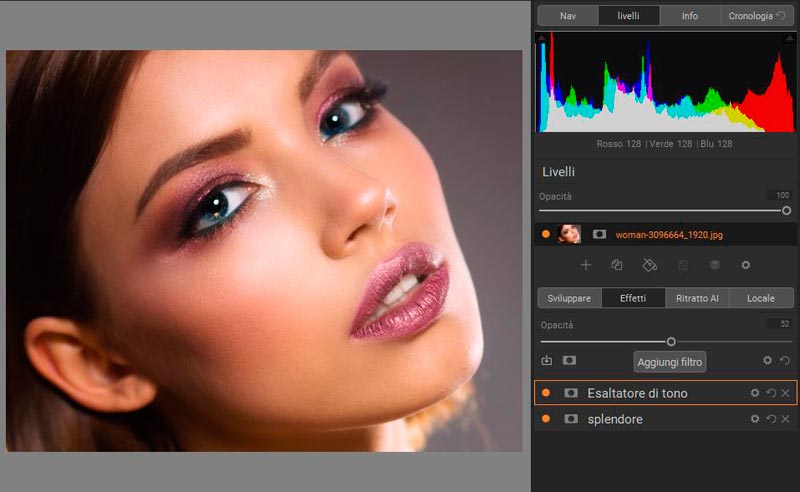Toggle the shadow clipping triangle in the histogram
800x492 pixels.
[542, 38]
